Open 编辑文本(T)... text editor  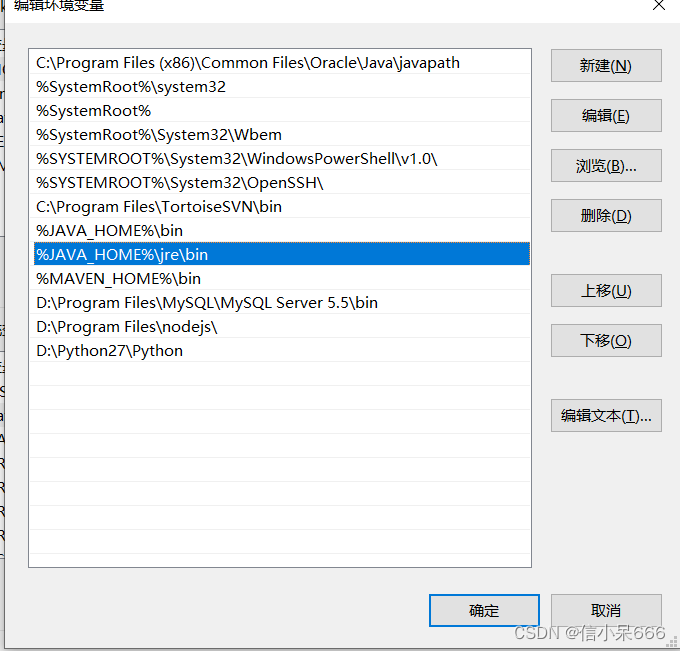pos(606,415)
